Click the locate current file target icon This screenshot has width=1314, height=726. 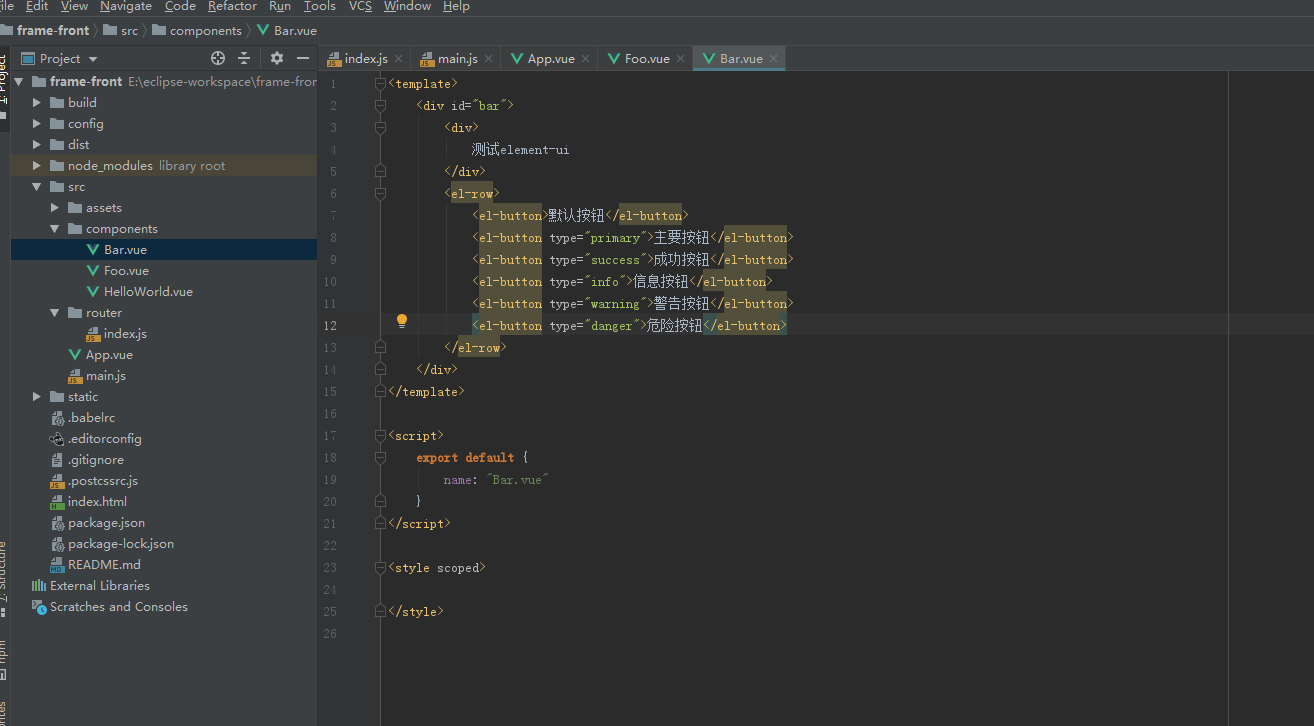coord(218,59)
